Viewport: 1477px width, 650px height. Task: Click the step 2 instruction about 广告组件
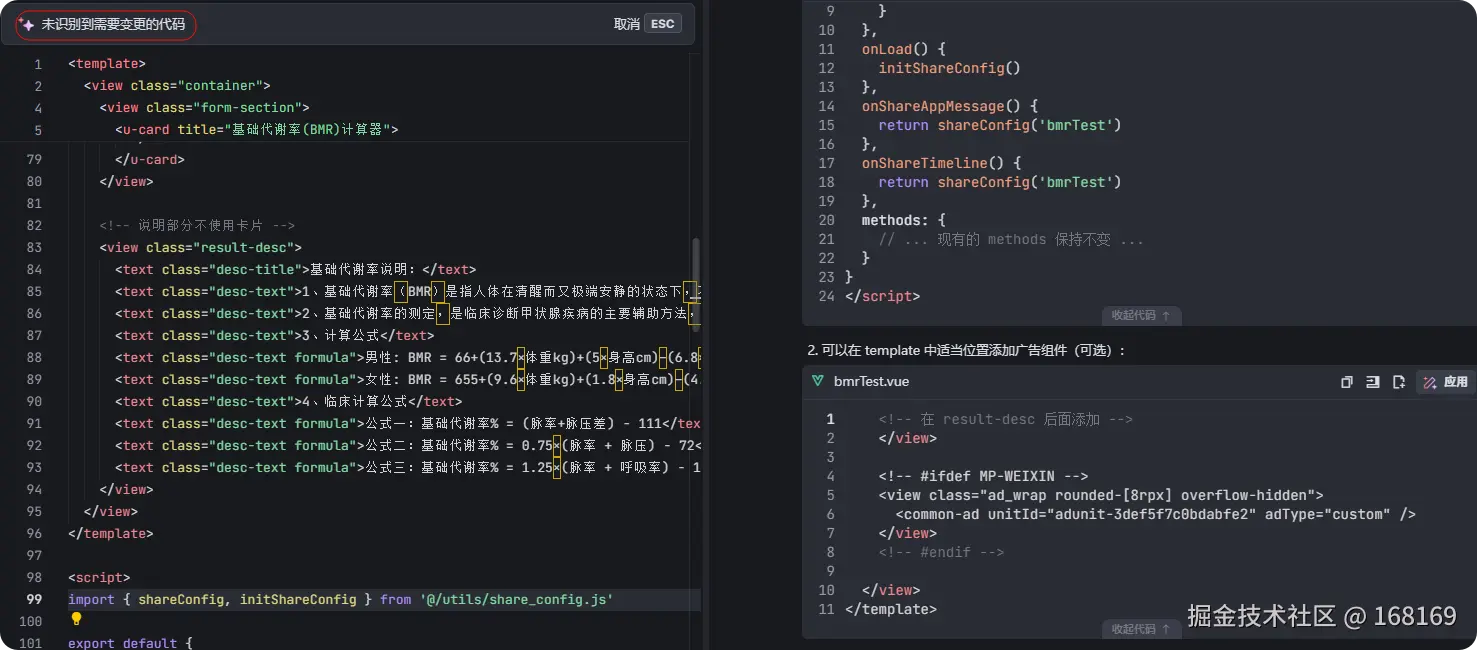tap(967, 351)
